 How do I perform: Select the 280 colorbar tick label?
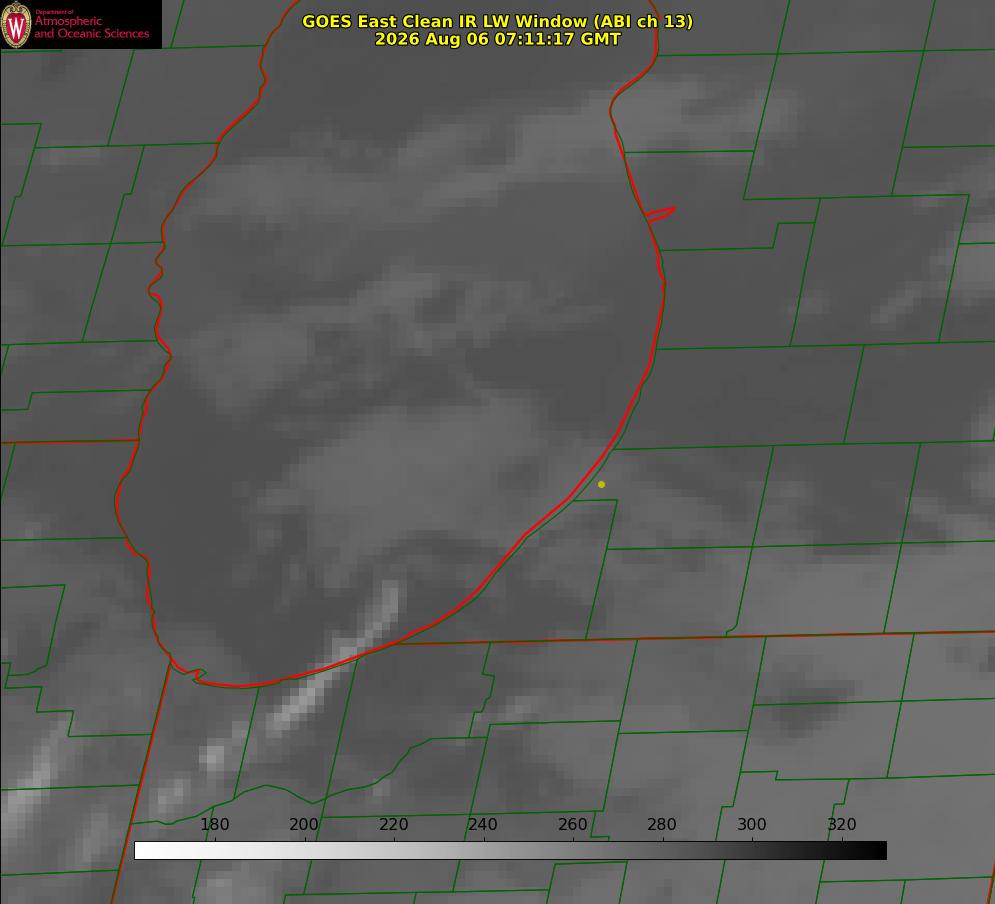662,824
